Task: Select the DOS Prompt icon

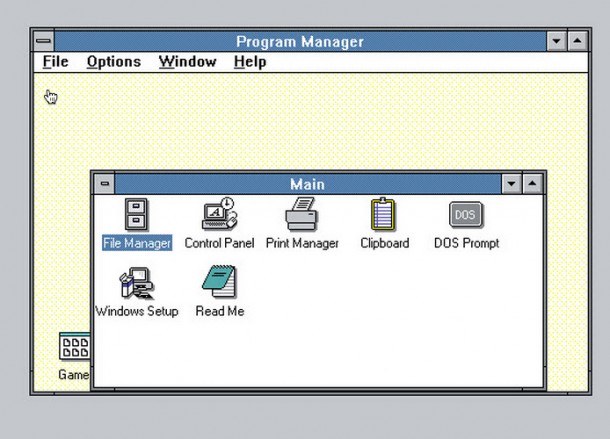Action: [x=466, y=214]
